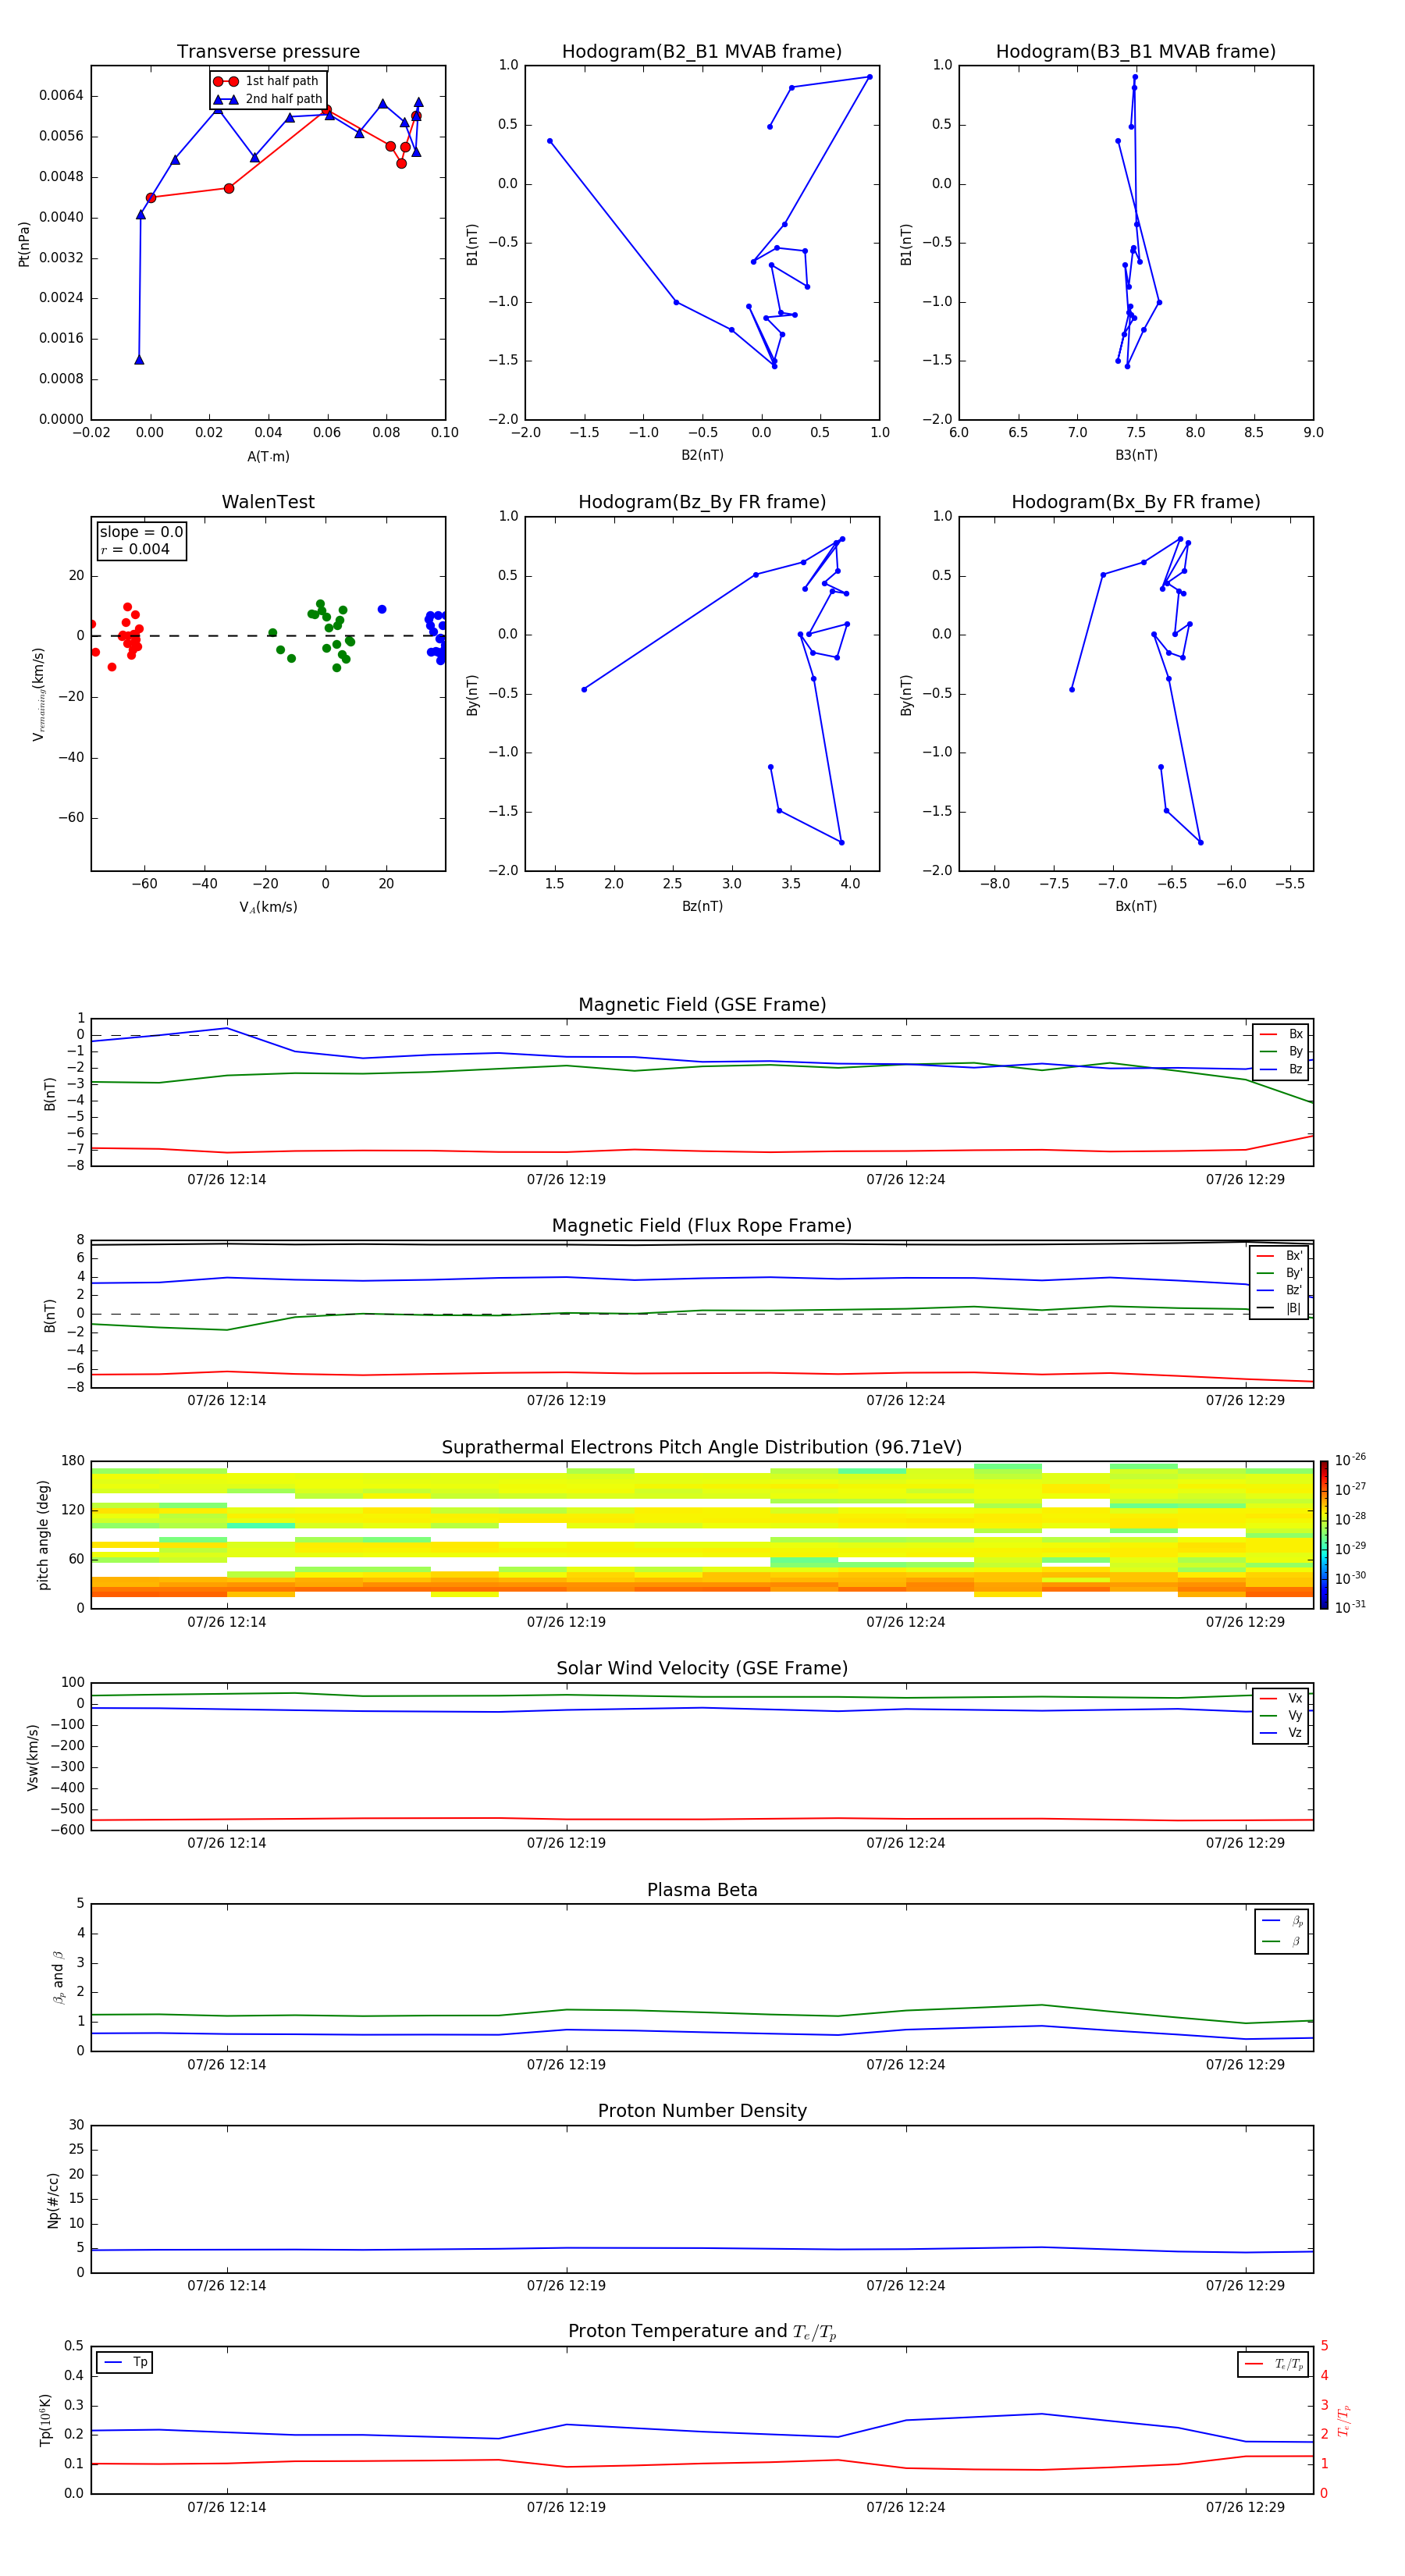Click the 'slope = 0.0' annotation in WalenTest
This screenshot has height=2576, width=1405.
pyautogui.click(x=141, y=532)
